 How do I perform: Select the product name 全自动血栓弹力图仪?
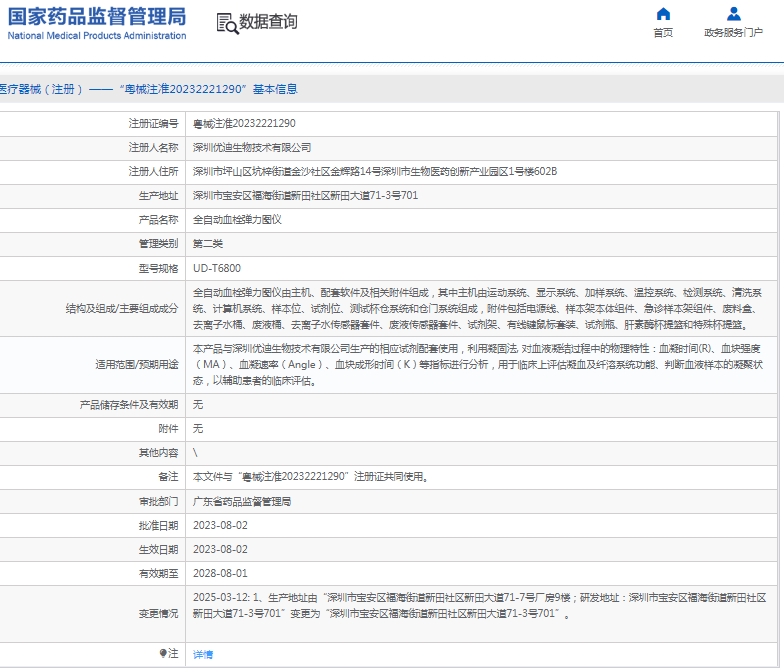(238, 220)
